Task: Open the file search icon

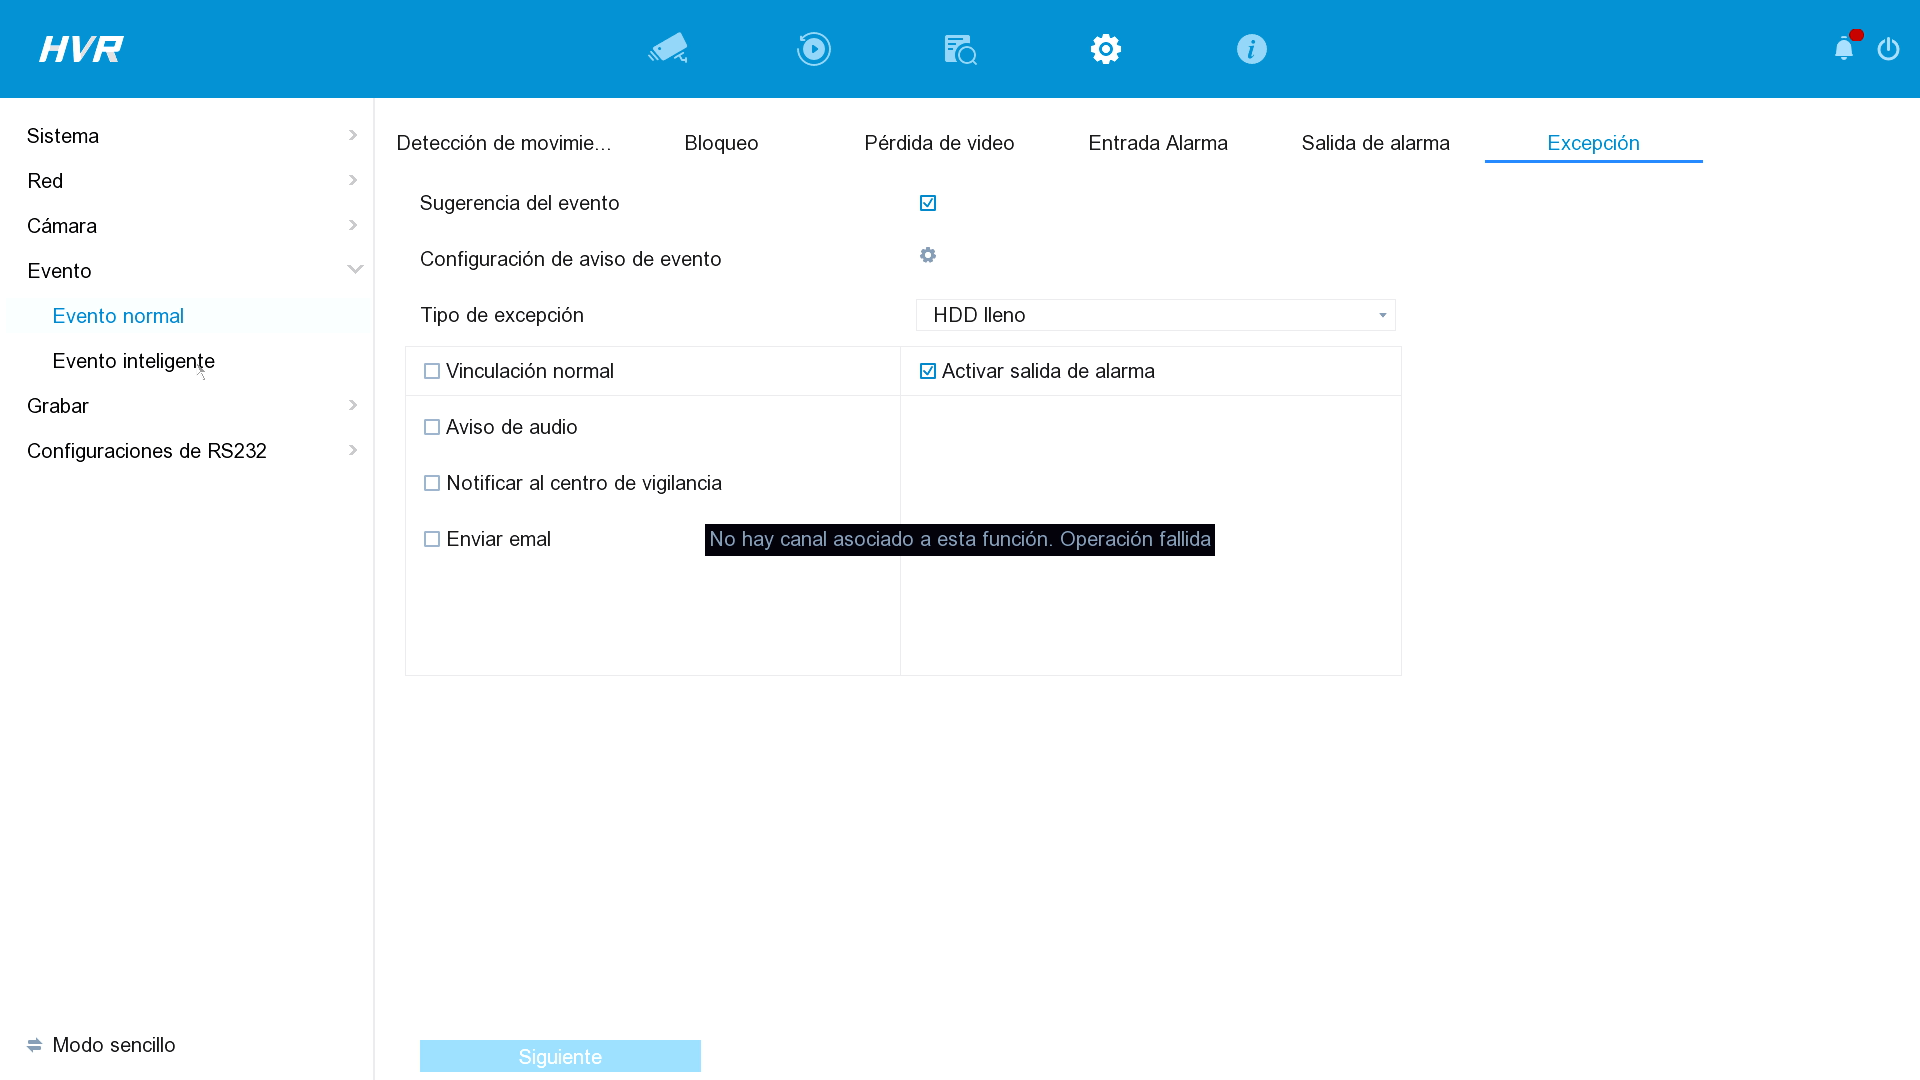Action: tap(960, 49)
